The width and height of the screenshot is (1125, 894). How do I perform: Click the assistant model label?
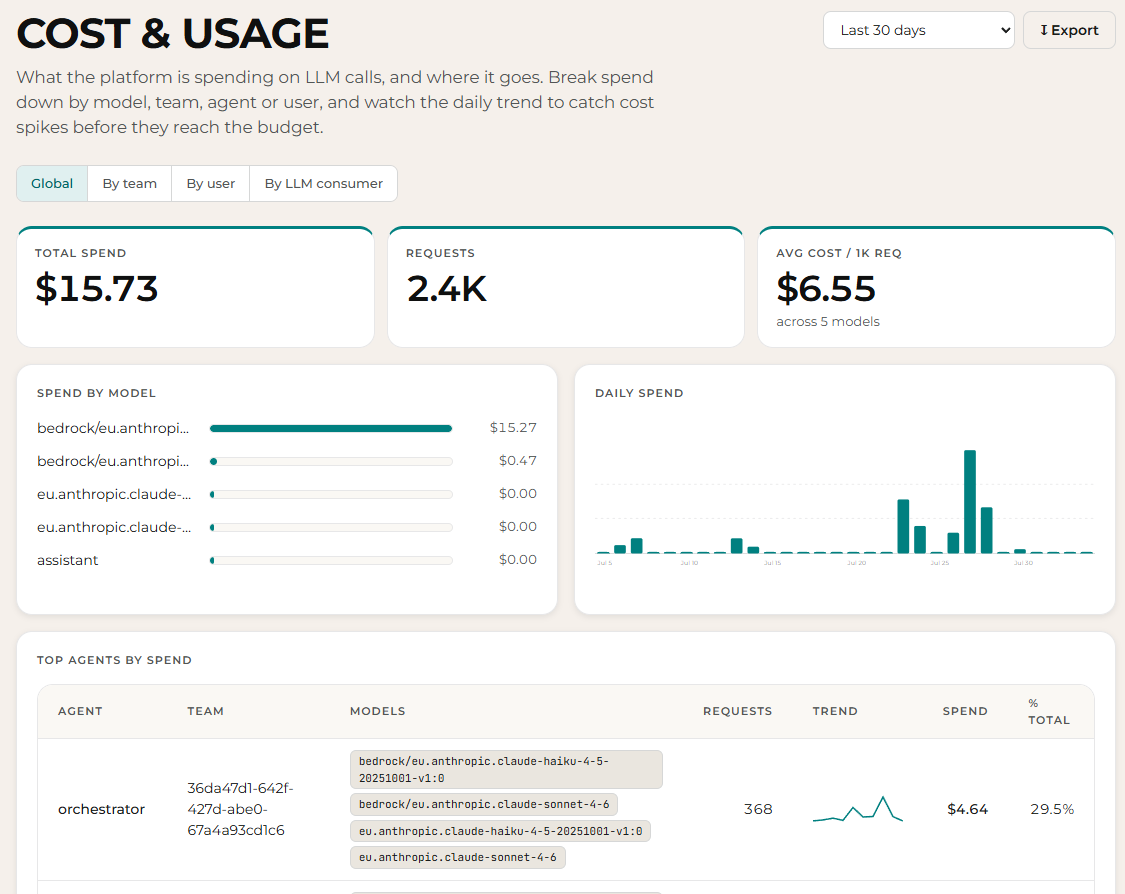[x=67, y=560]
